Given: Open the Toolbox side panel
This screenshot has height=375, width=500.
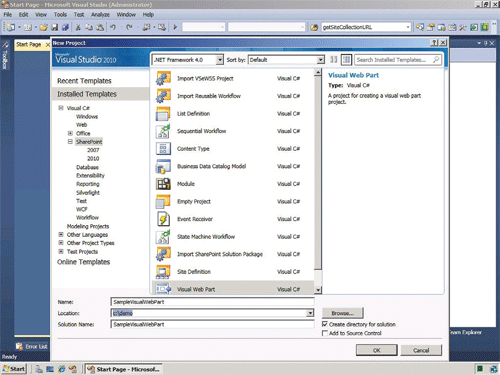Looking at the screenshot, I should [5, 55].
